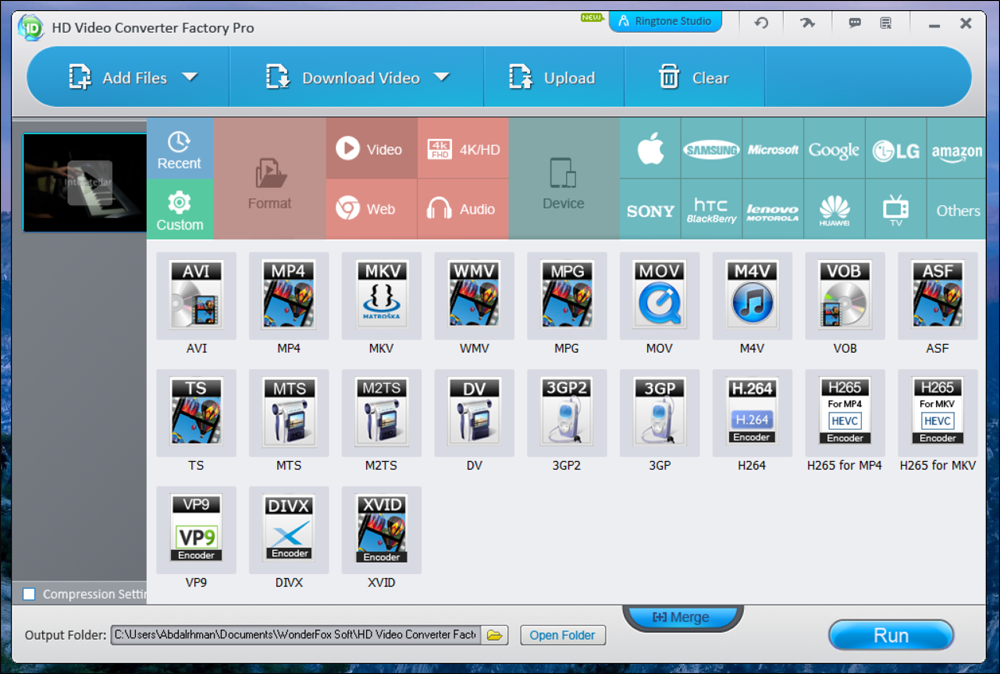Click the Output Folder path field
This screenshot has height=674, width=1000.
pyautogui.click(x=296, y=635)
